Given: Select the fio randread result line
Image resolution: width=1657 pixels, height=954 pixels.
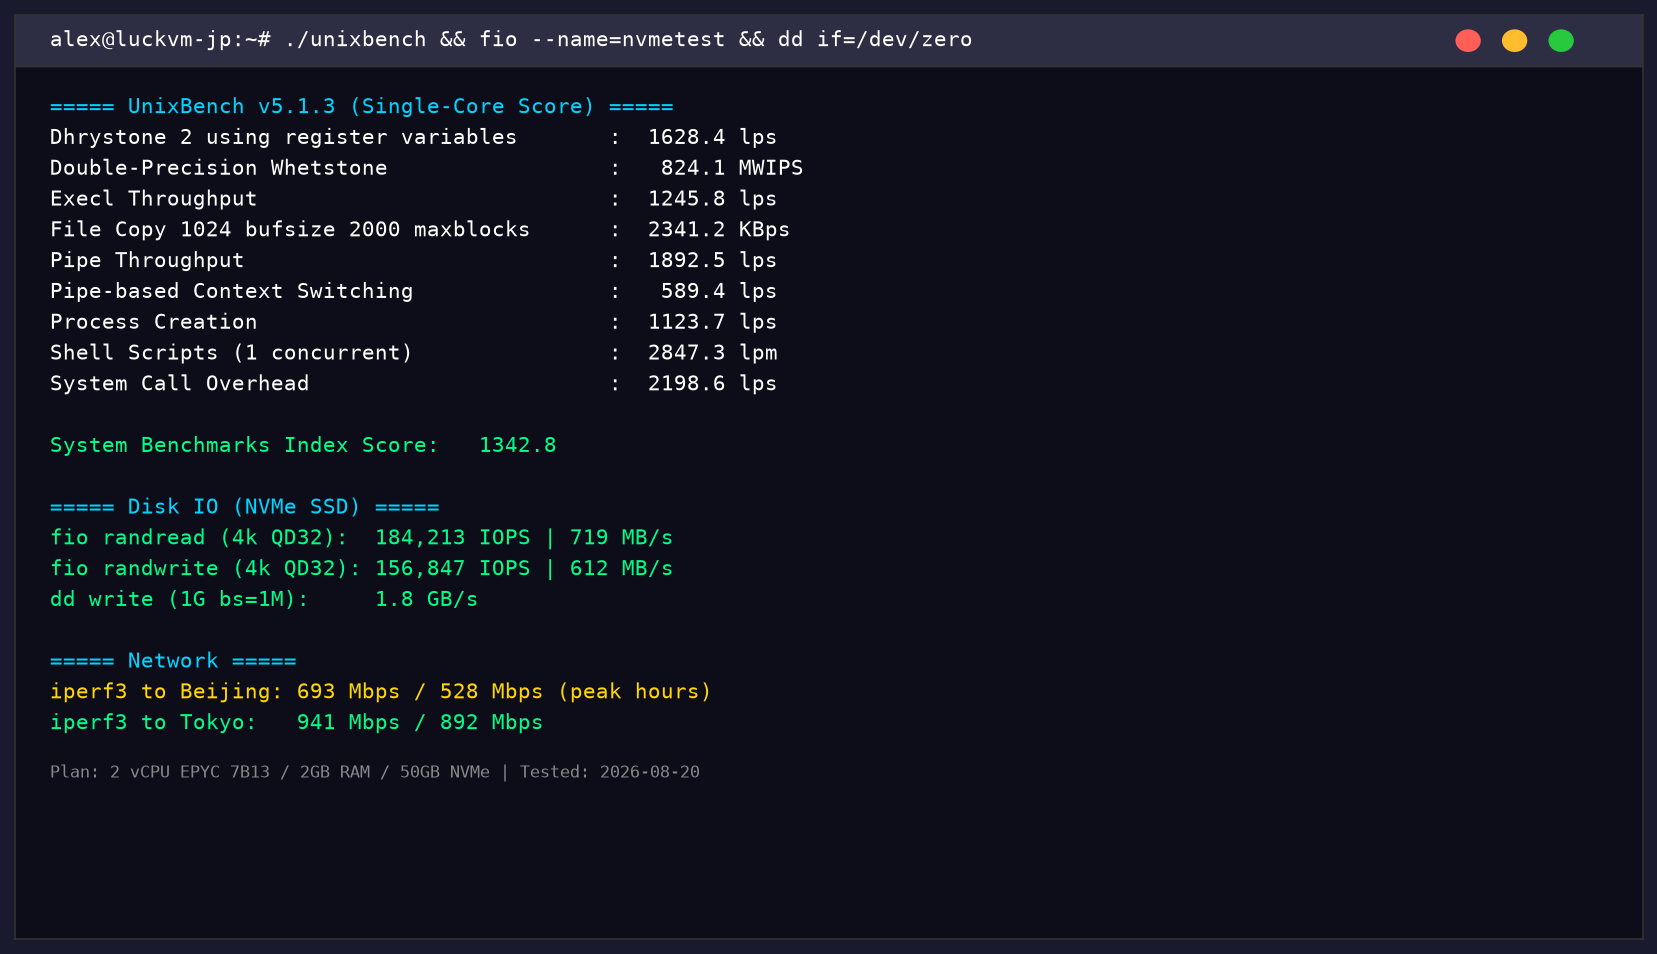Looking at the screenshot, I should [362, 538].
